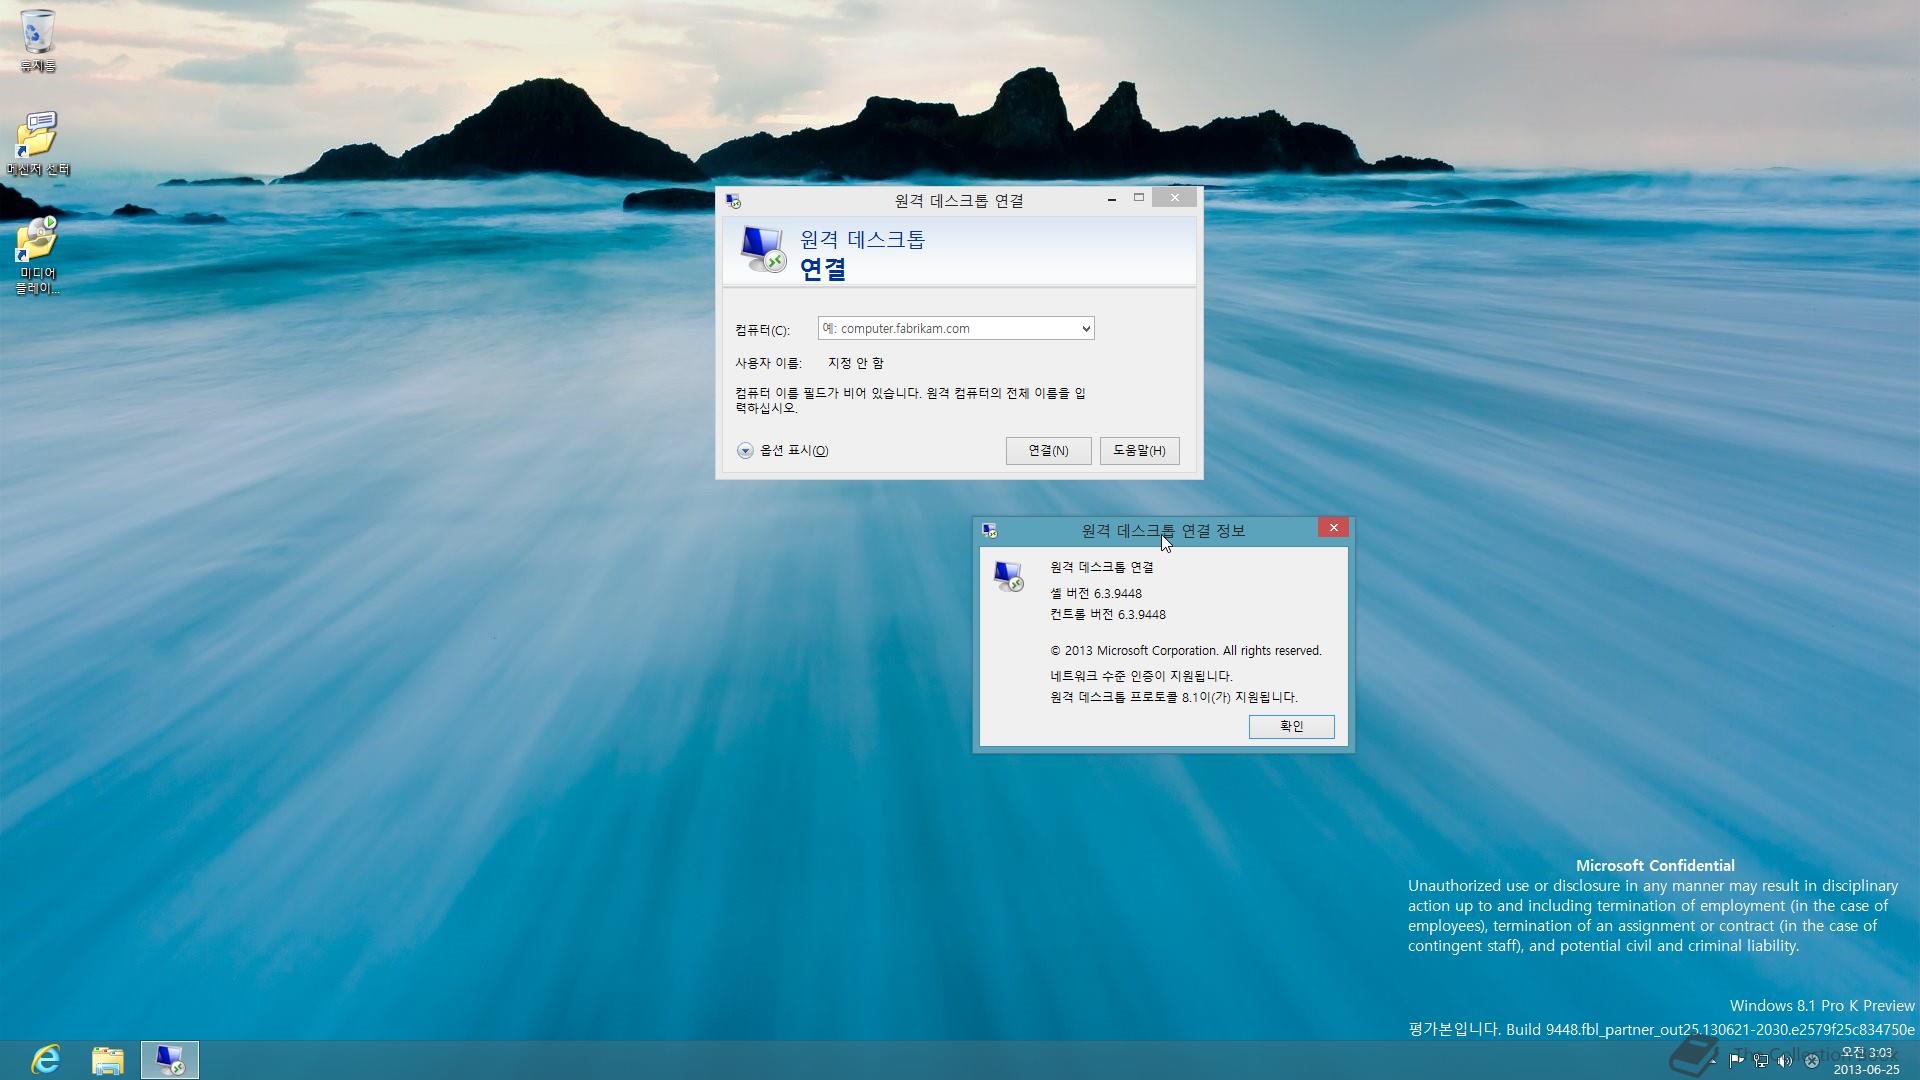Show hidden tray icons arrow
This screenshot has height=1080, width=1920.
(x=1714, y=1060)
